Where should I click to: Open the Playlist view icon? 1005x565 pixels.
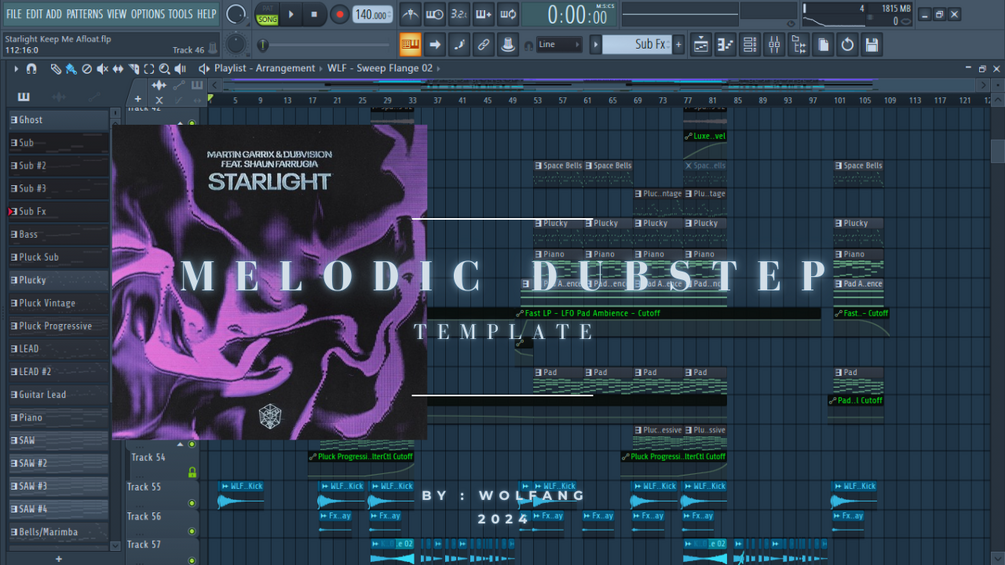click(x=701, y=45)
